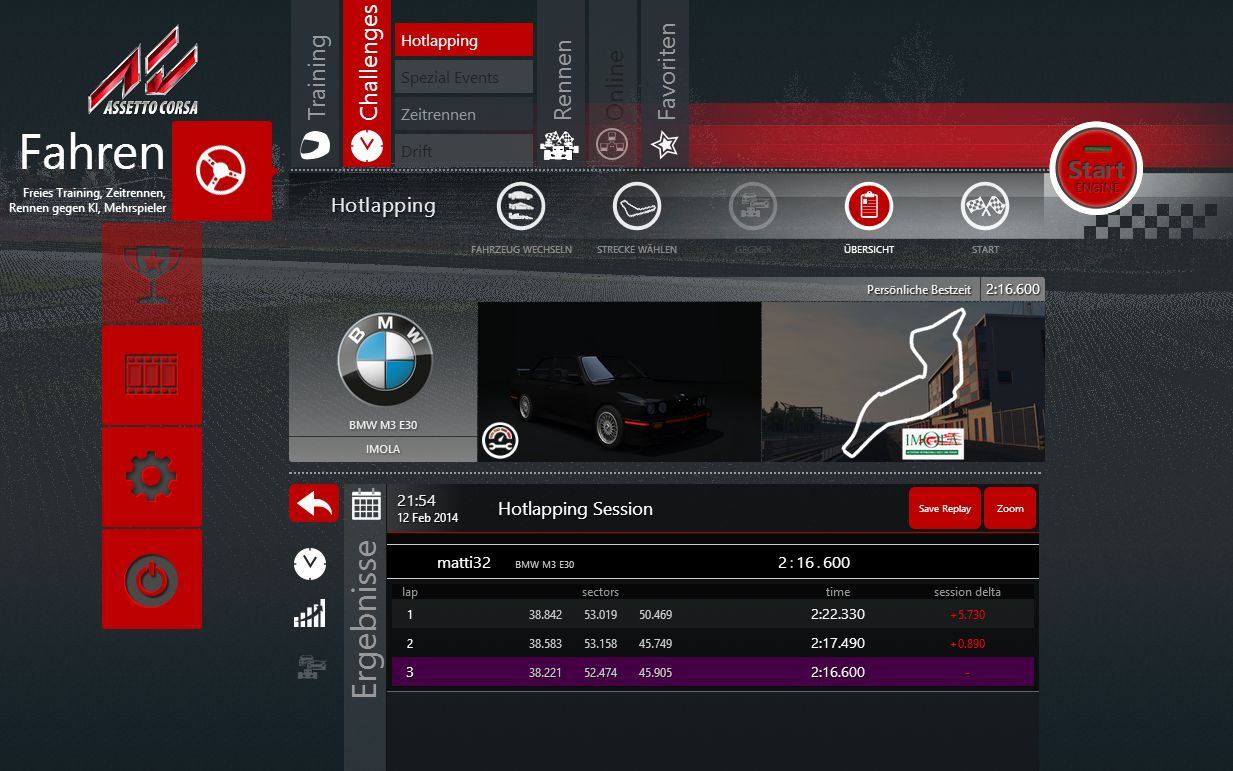The width and height of the screenshot is (1233, 771).
Task: Click the sectors column header
Action: pyautogui.click(x=600, y=592)
